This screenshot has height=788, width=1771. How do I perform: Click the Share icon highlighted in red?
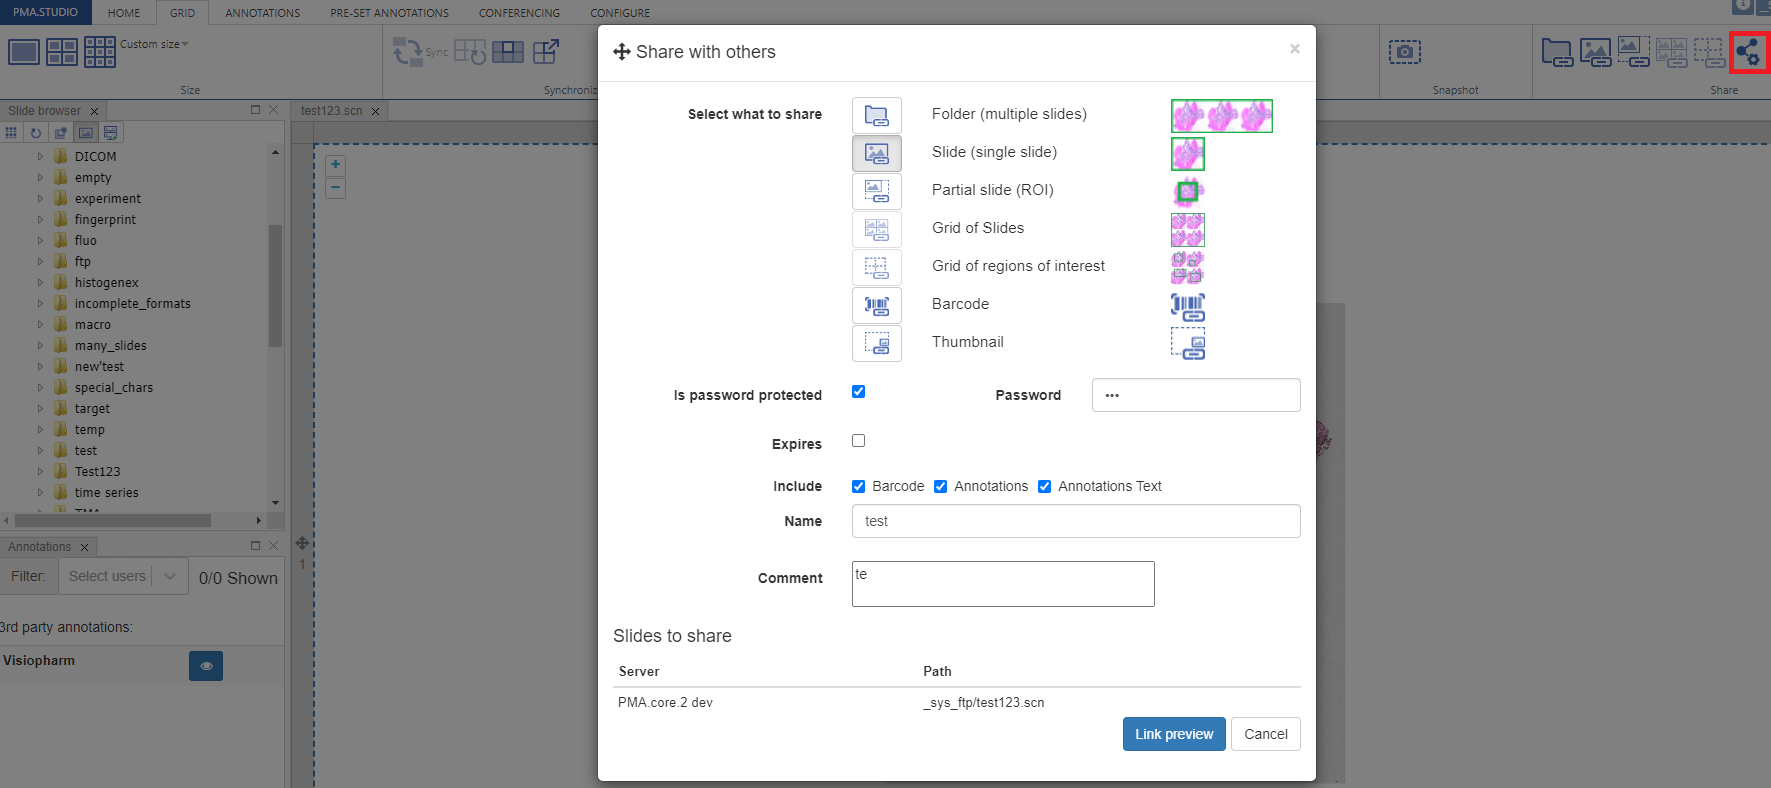(x=1748, y=52)
